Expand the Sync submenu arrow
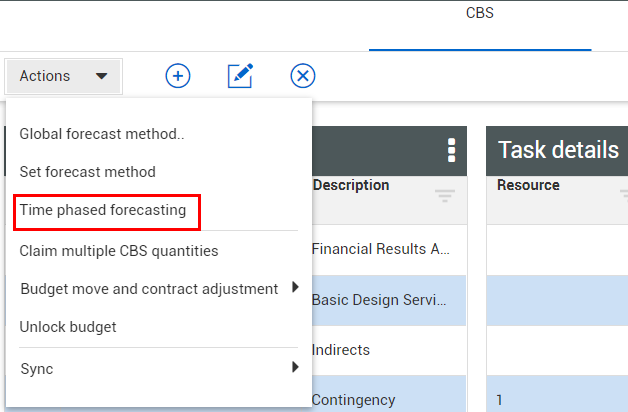This screenshot has height=412, width=628. (x=295, y=368)
